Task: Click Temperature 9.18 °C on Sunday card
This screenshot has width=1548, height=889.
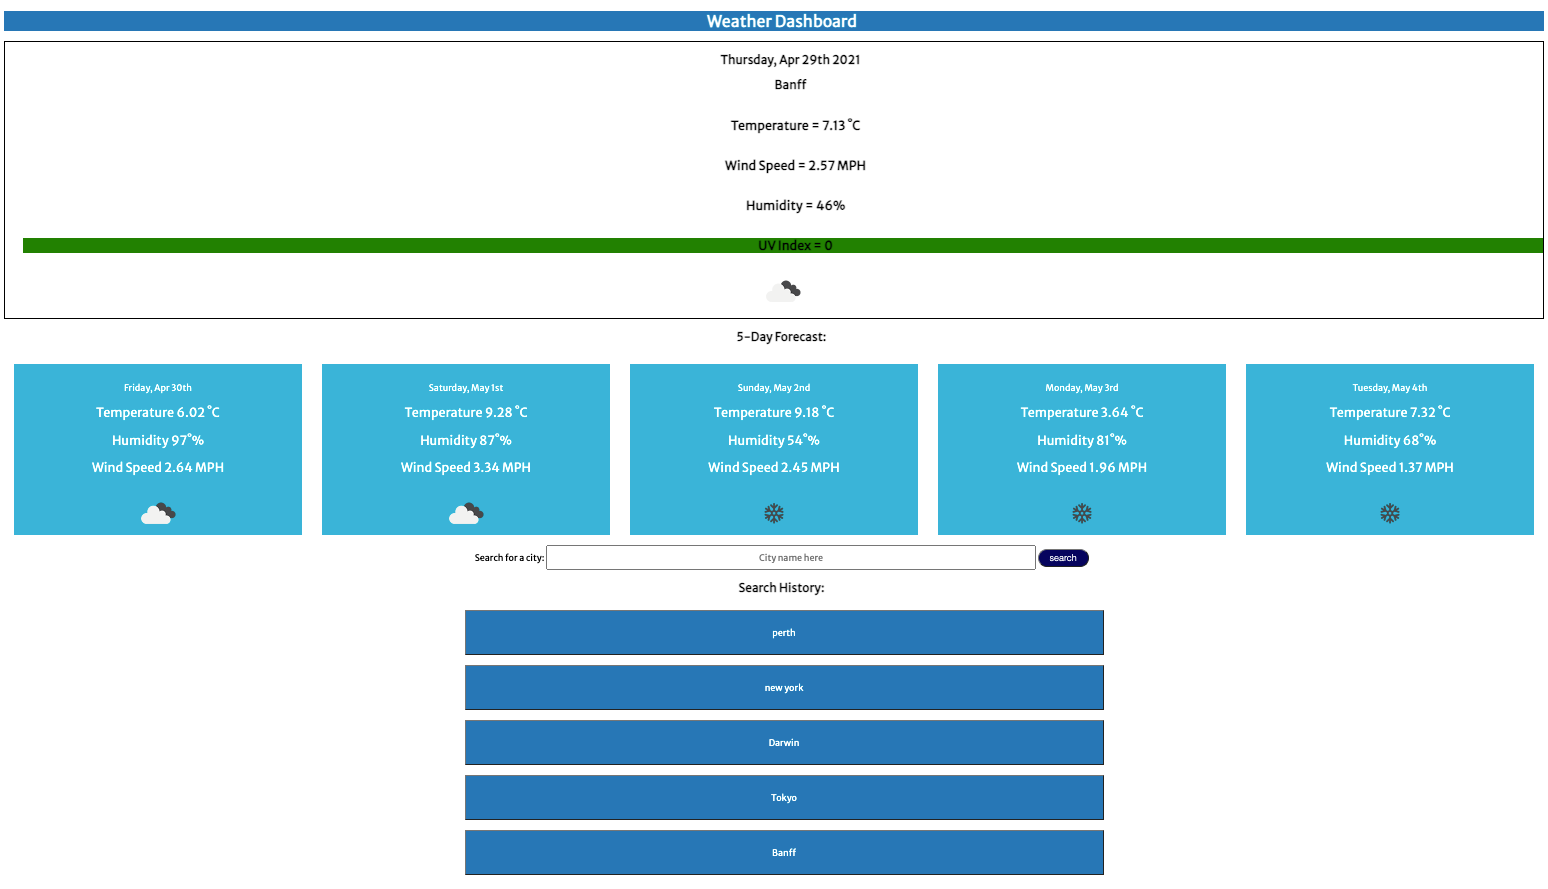Action: pyautogui.click(x=774, y=412)
